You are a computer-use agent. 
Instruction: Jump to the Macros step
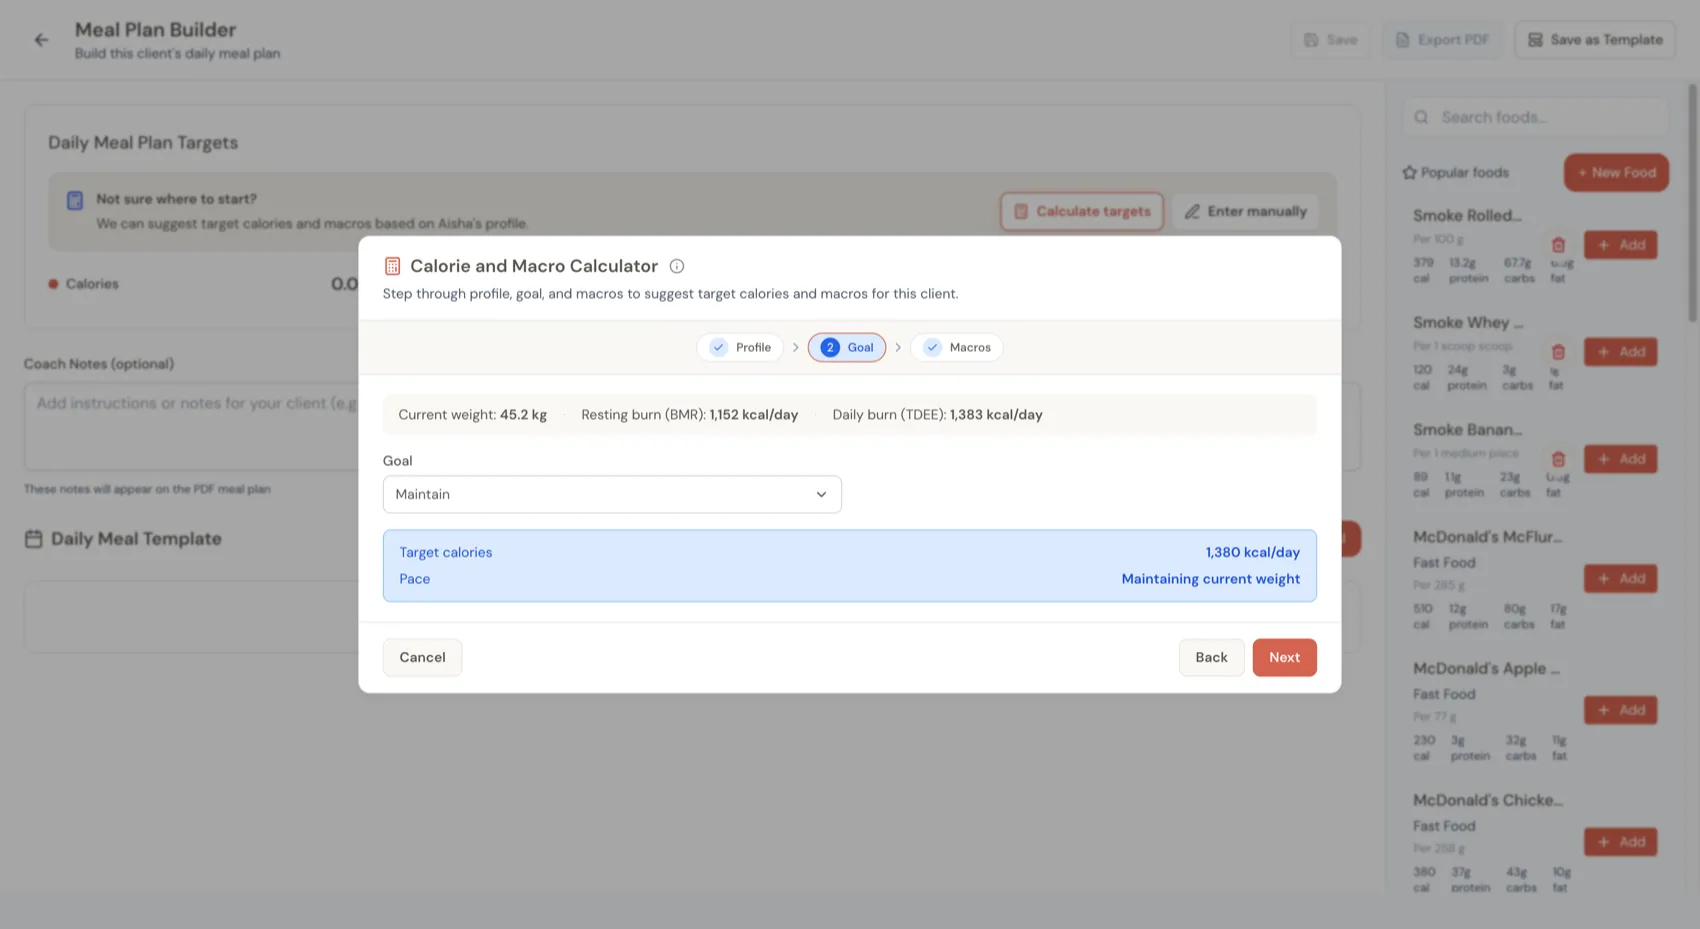957,347
